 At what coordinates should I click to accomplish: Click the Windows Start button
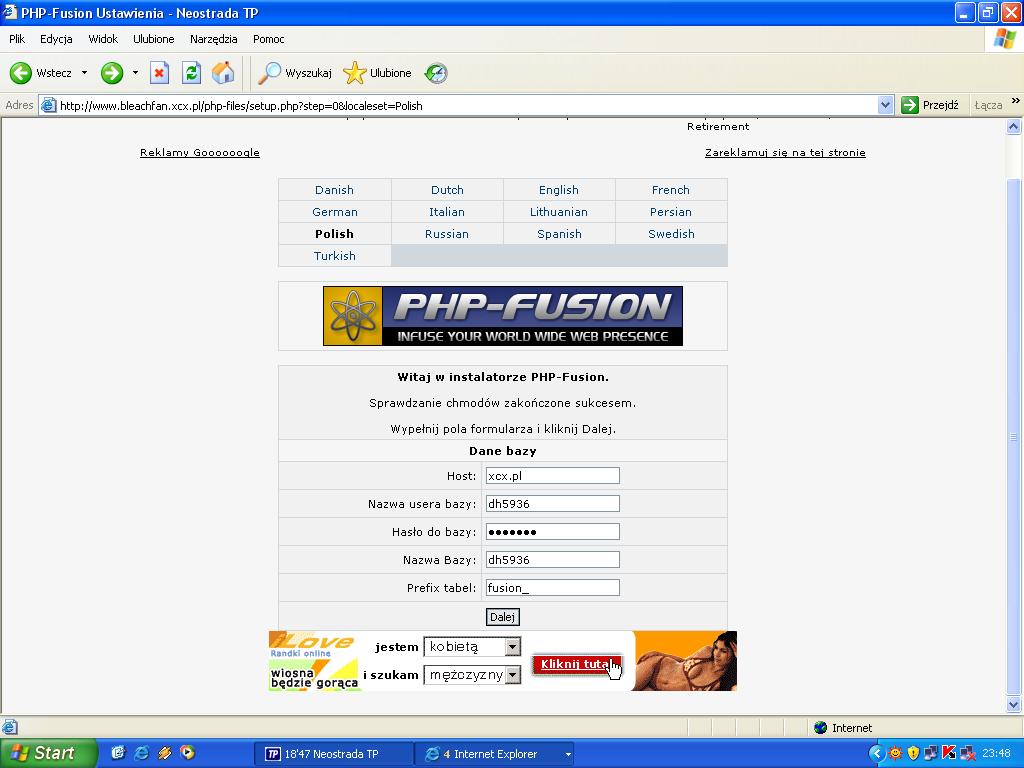pyautogui.click(x=48, y=754)
